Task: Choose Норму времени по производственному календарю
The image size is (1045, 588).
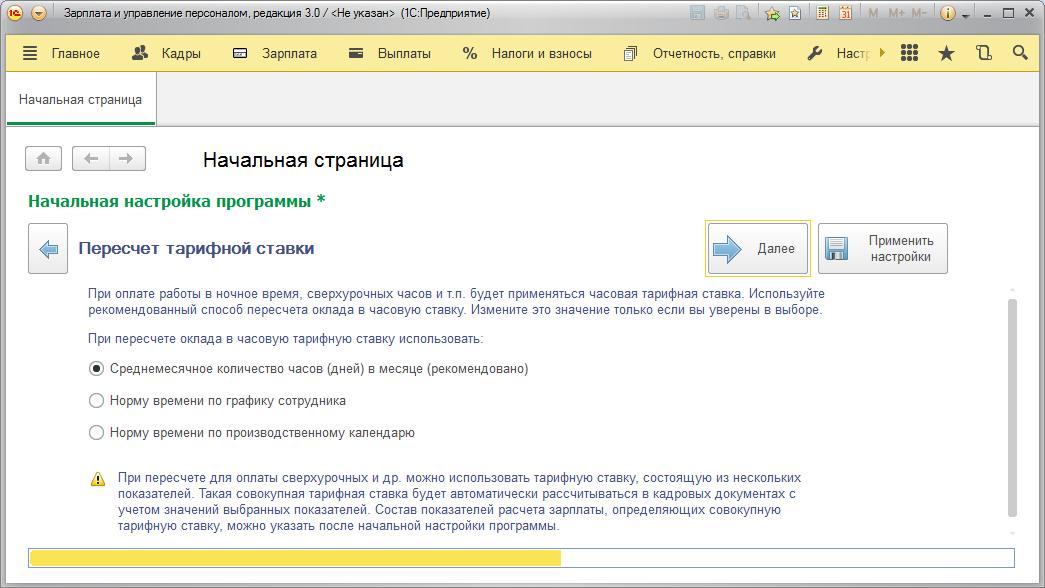Action: coord(97,433)
